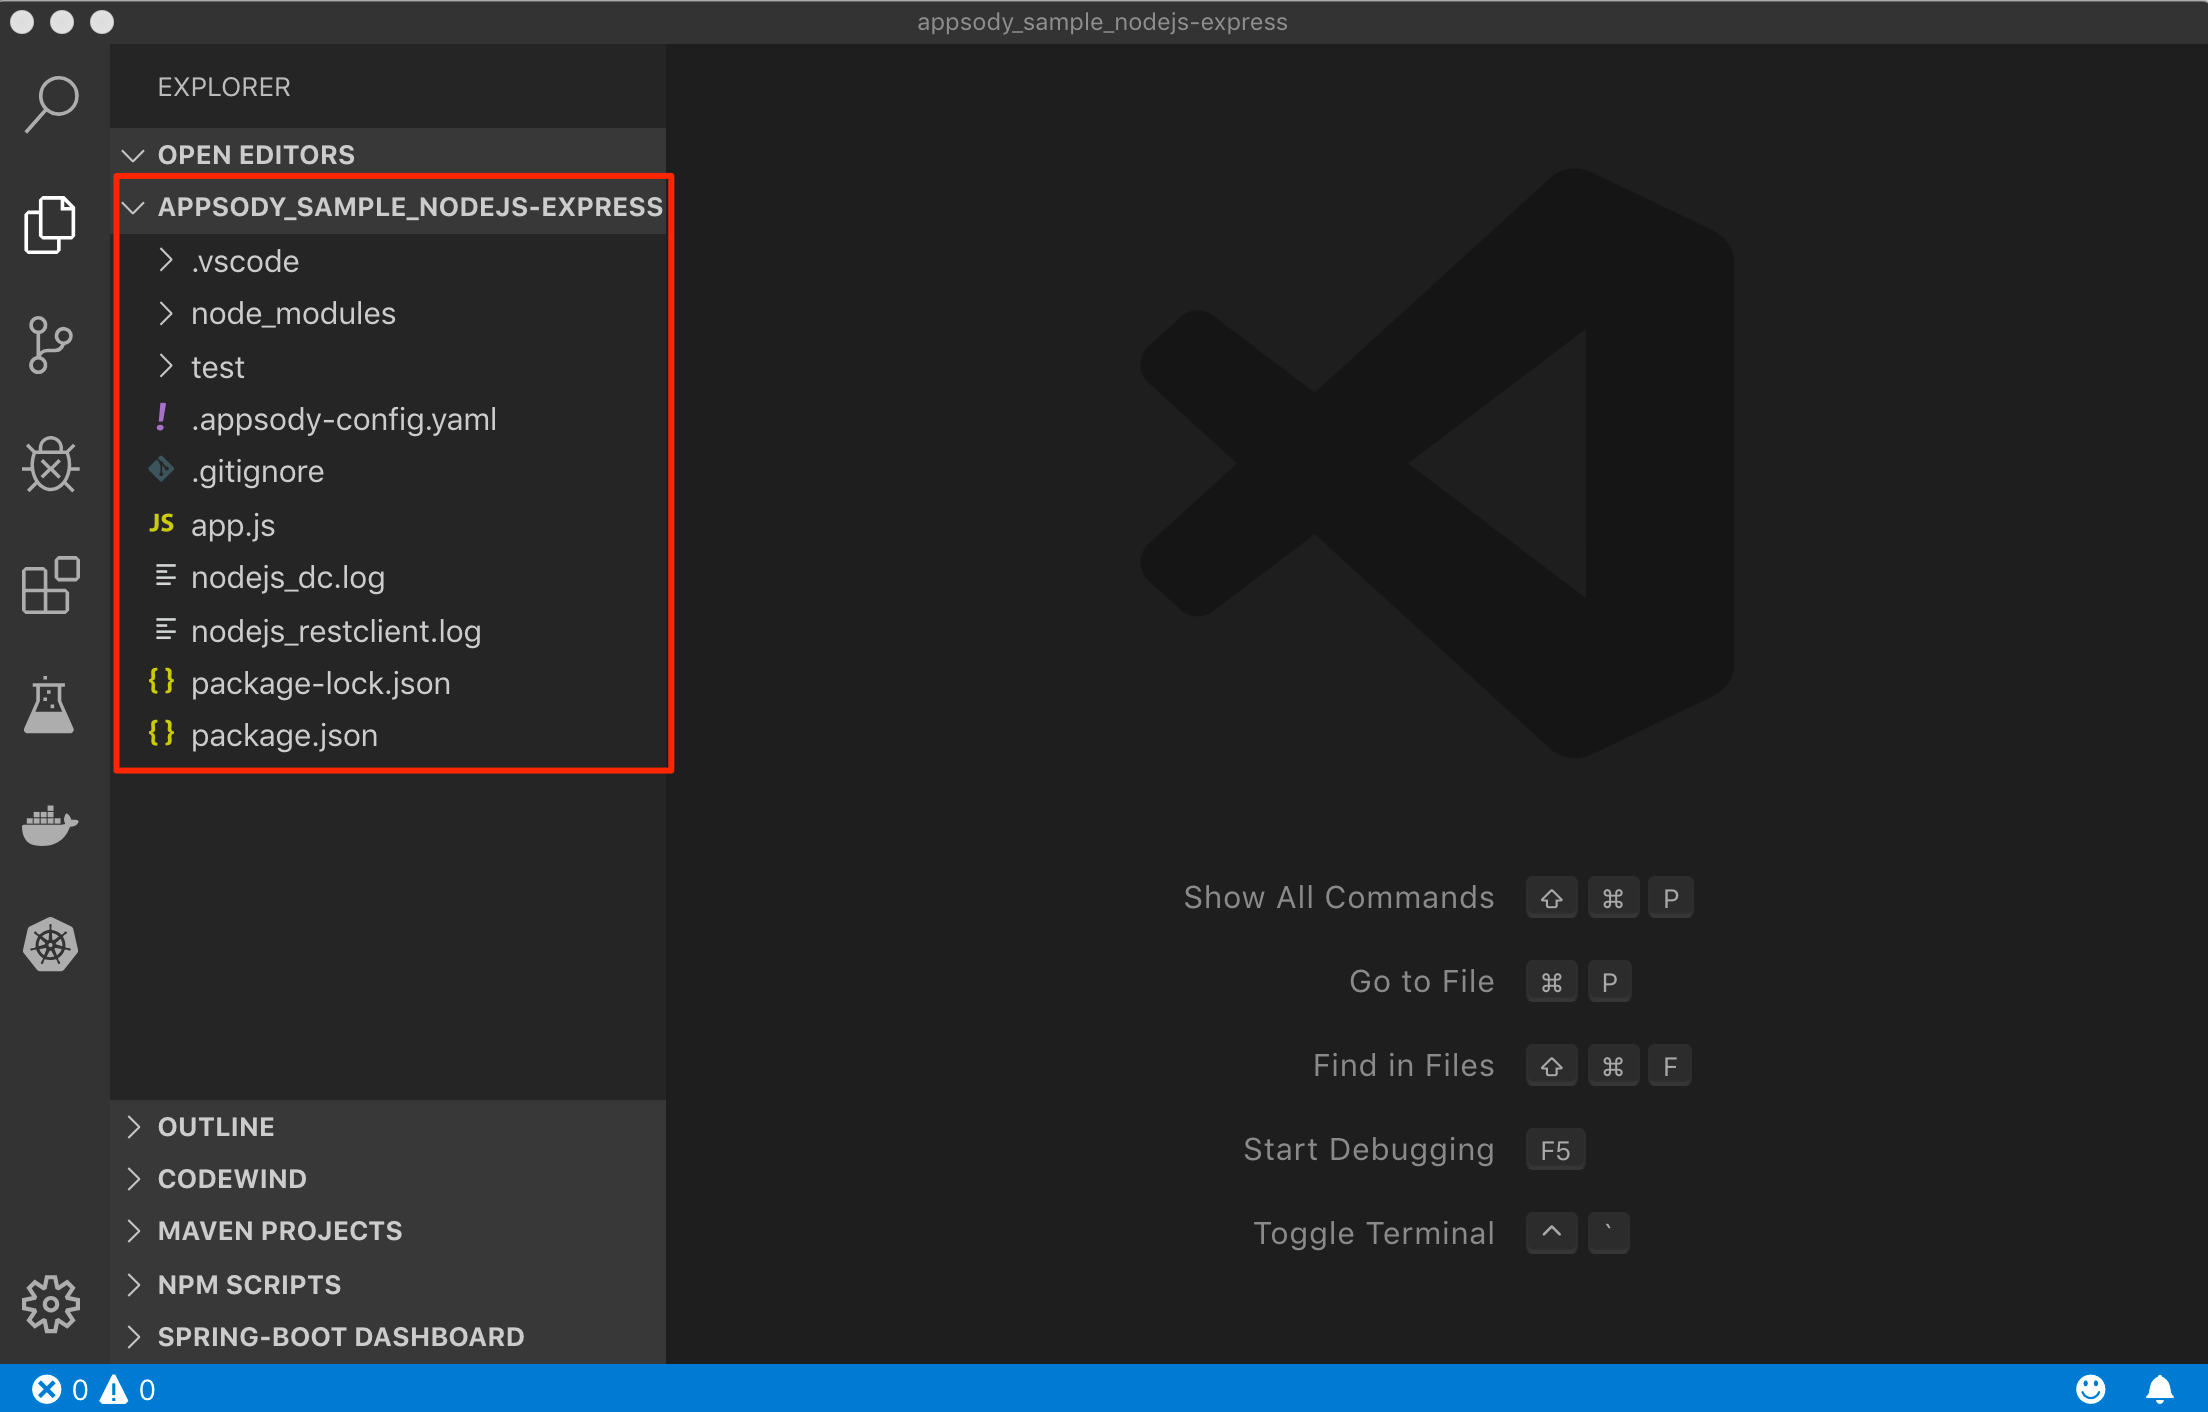Open the Search view in activity bar
The height and width of the screenshot is (1412, 2208).
tap(51, 104)
